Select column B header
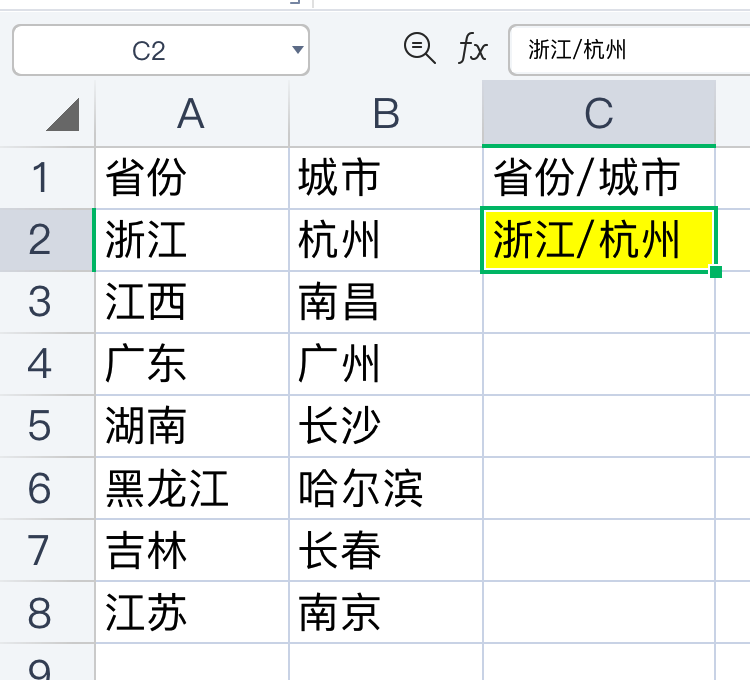This screenshot has width=750, height=680. pyautogui.click(x=386, y=114)
